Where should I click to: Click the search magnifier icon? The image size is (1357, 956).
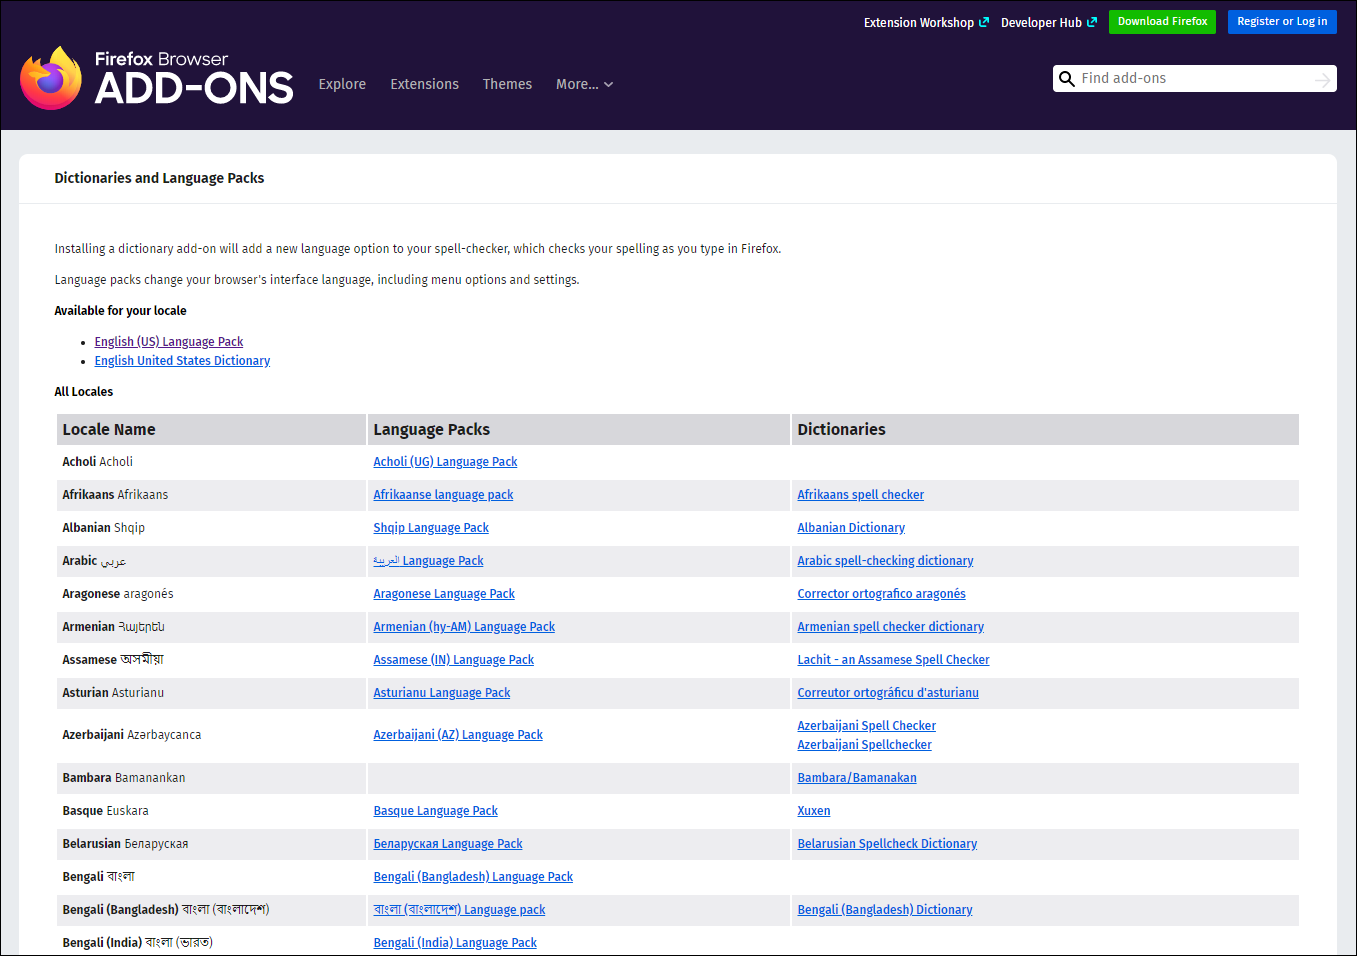coord(1067,79)
